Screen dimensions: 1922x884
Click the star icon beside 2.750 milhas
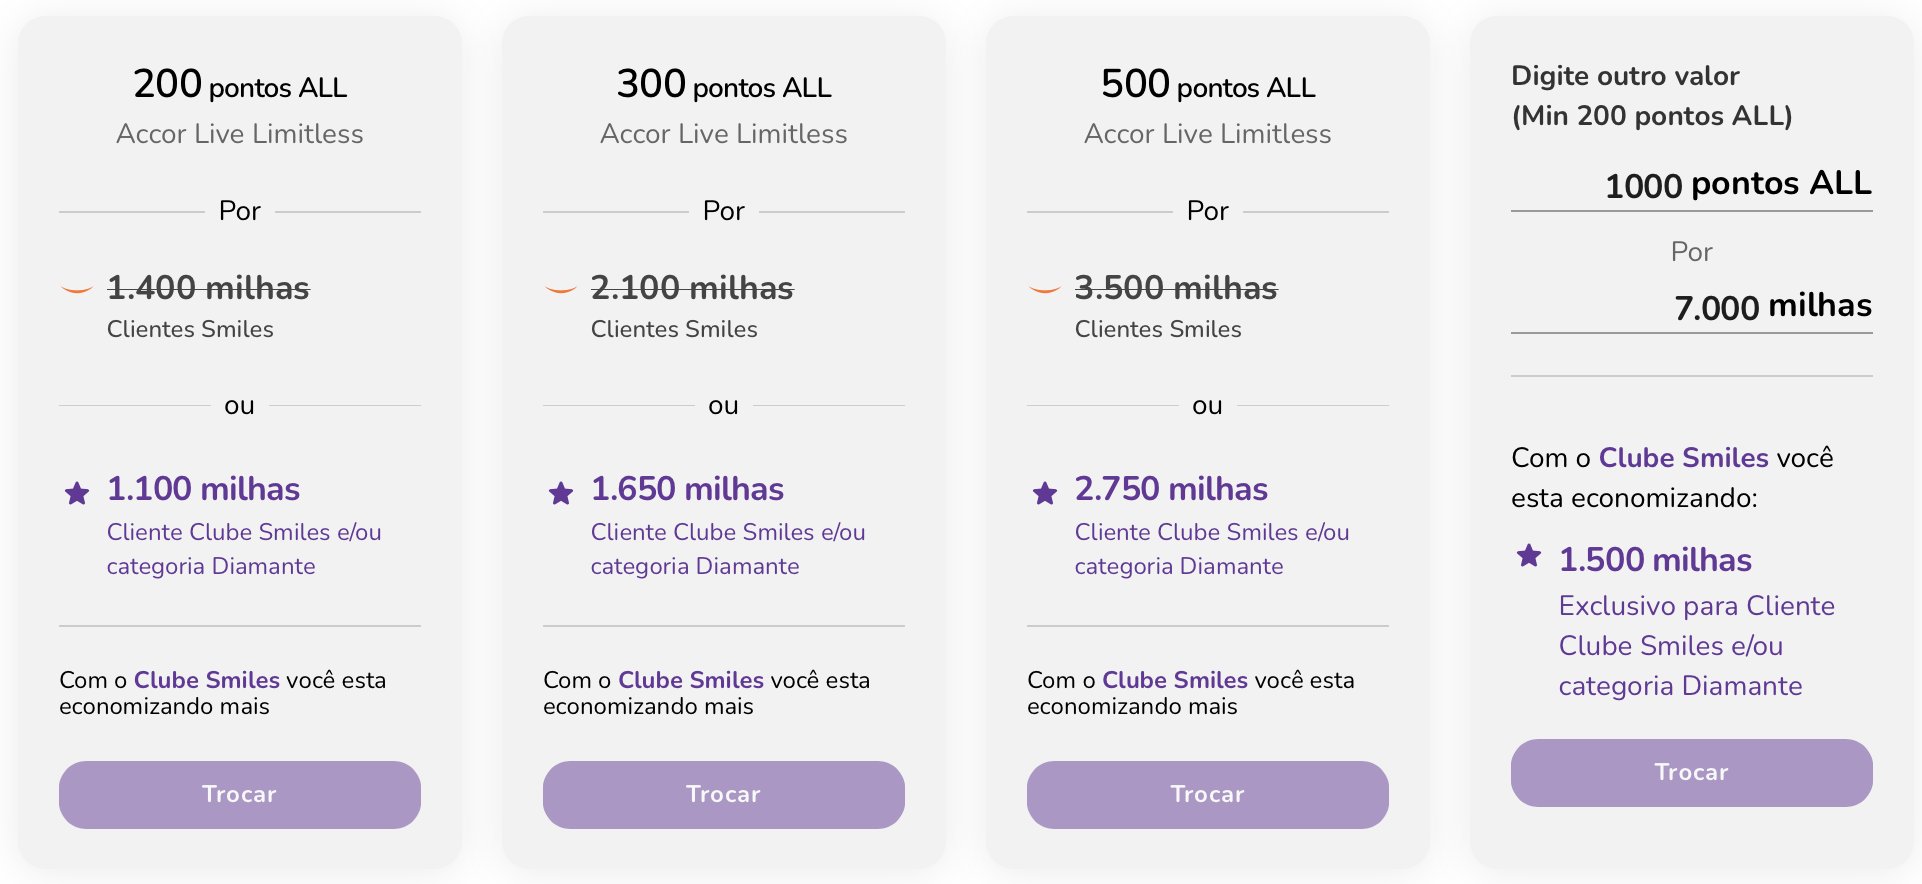[1045, 492]
